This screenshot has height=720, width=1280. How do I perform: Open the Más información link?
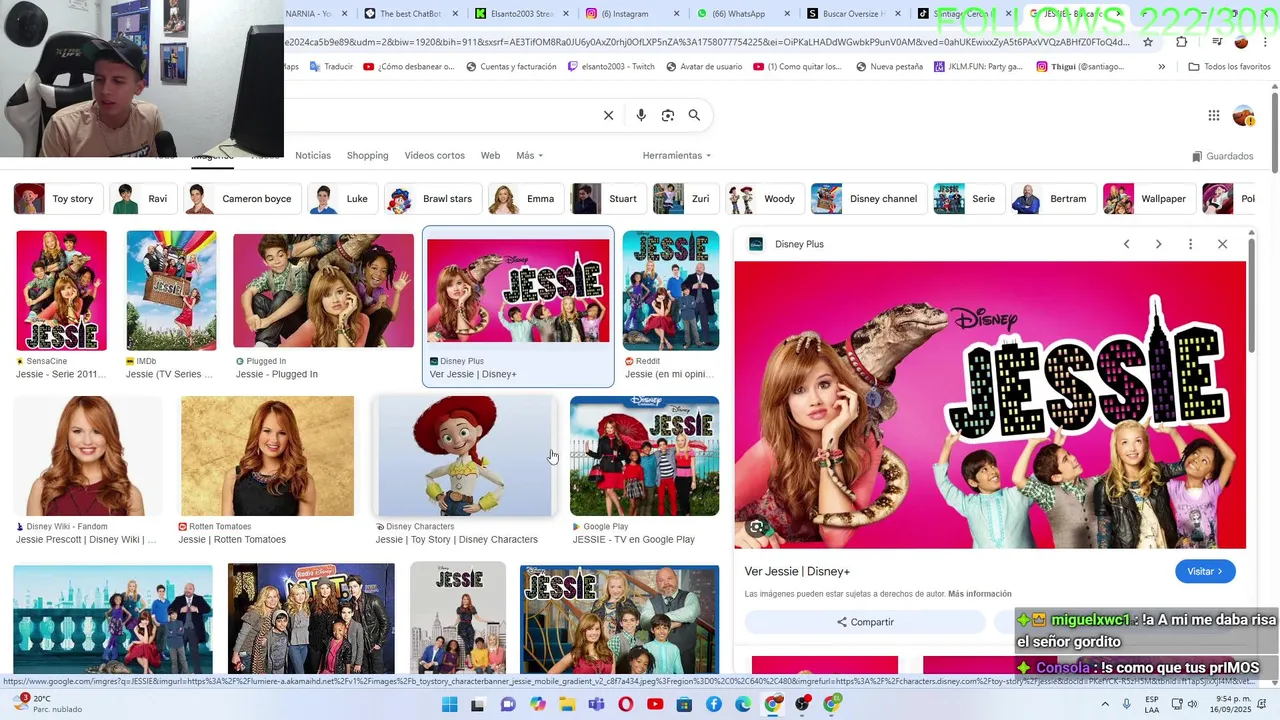tap(979, 594)
